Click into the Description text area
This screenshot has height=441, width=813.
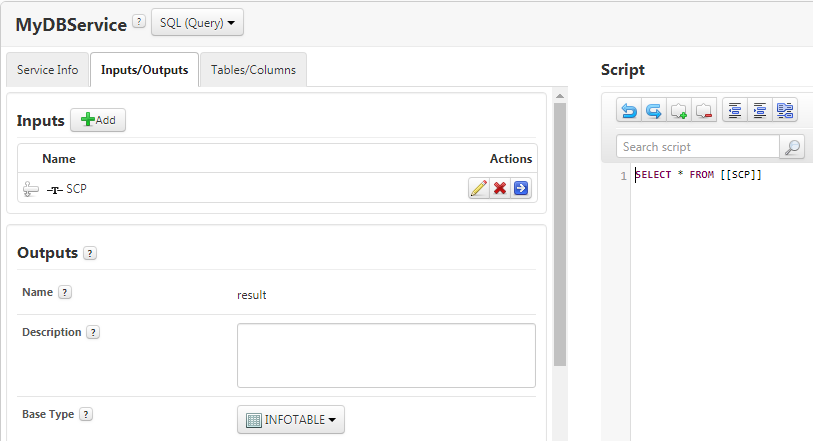coord(386,355)
